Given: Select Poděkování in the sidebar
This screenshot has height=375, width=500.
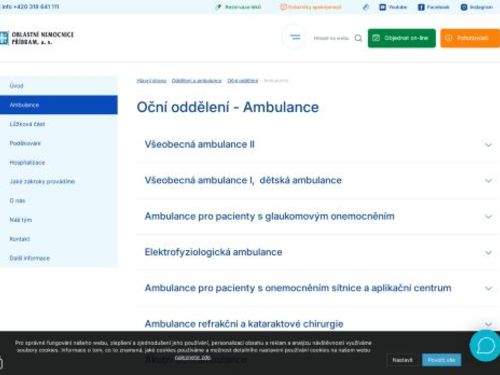Looking at the screenshot, I should tap(59, 143).
